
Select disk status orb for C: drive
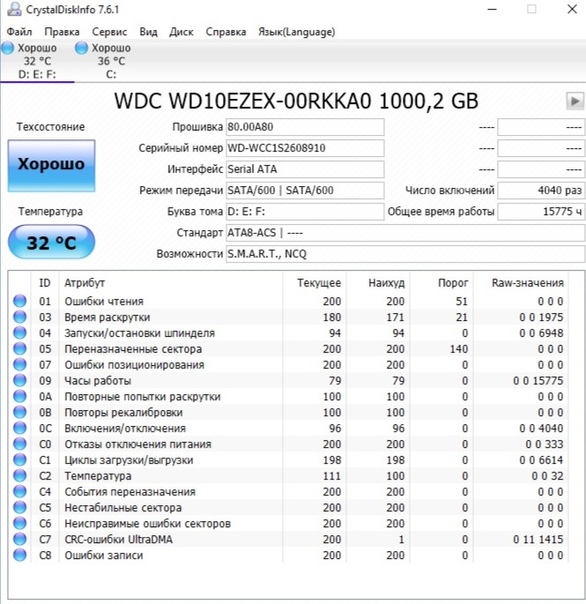pyautogui.click(x=81, y=48)
